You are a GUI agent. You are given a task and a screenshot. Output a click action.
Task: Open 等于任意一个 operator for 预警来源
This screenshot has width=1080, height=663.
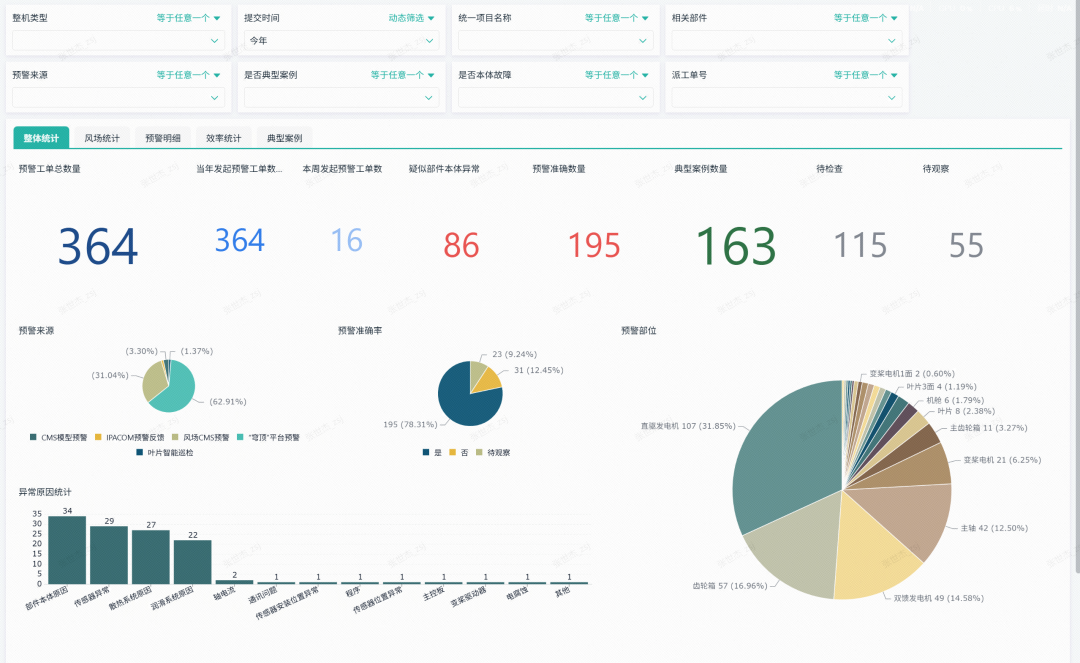point(188,75)
